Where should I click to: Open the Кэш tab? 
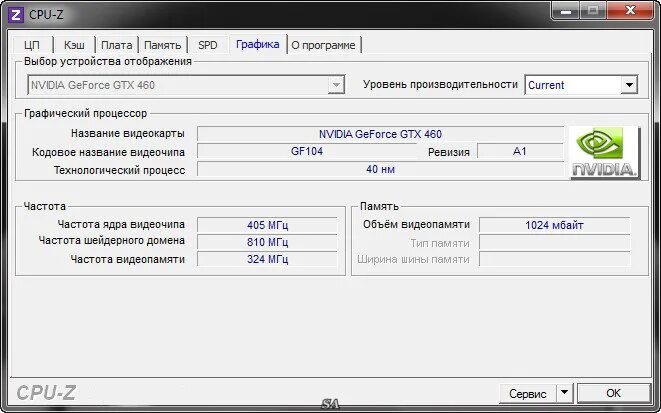pos(74,45)
